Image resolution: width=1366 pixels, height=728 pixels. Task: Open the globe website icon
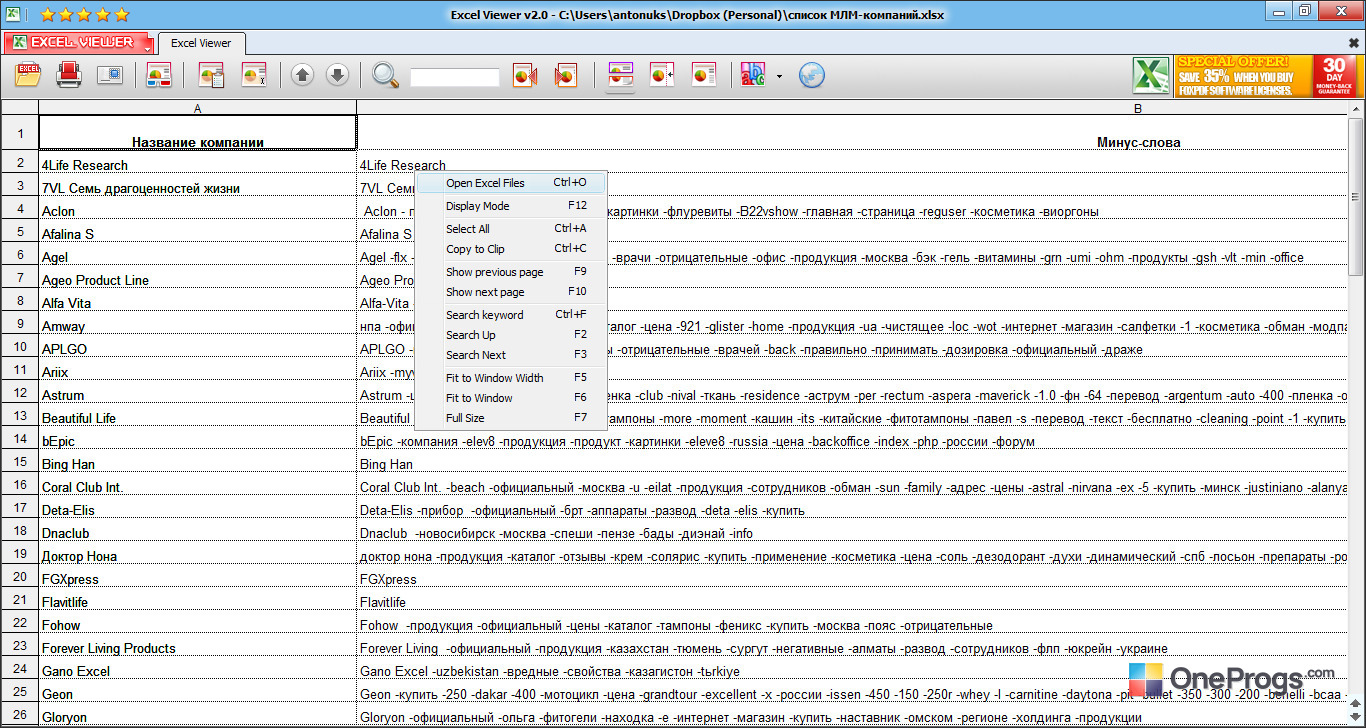click(812, 75)
